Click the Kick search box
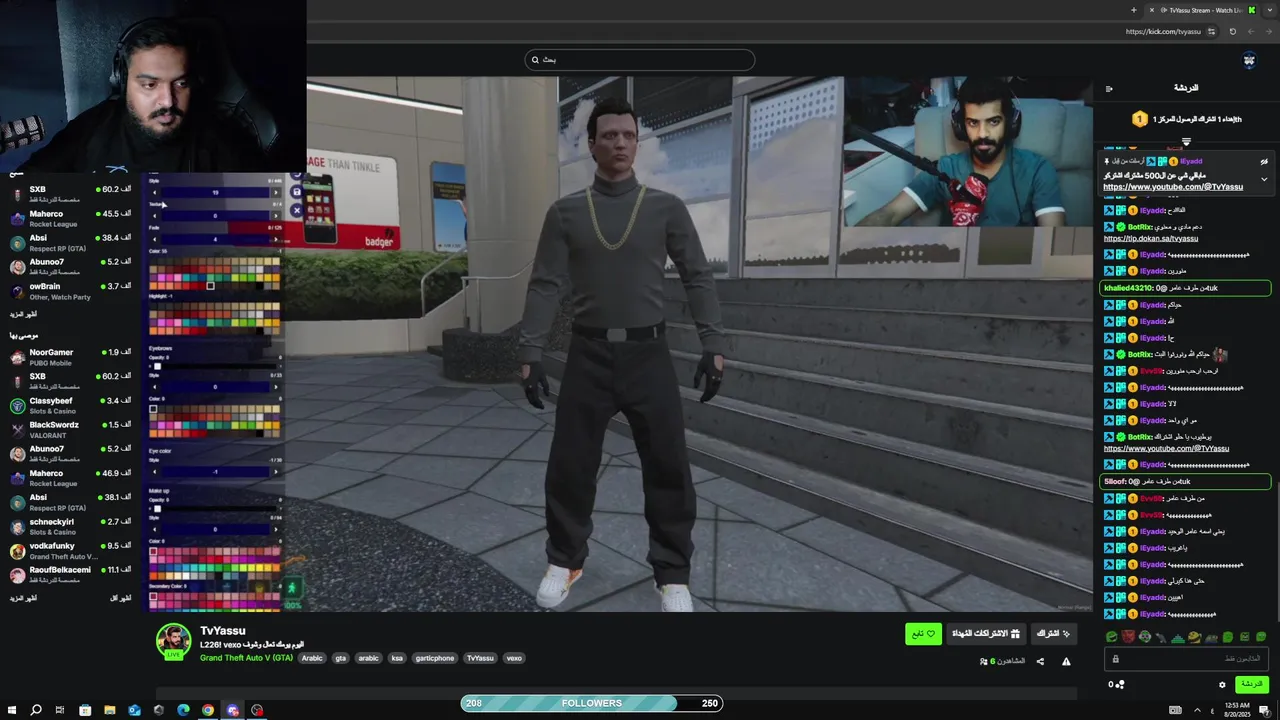Image resolution: width=1280 pixels, height=720 pixels. (x=640, y=60)
